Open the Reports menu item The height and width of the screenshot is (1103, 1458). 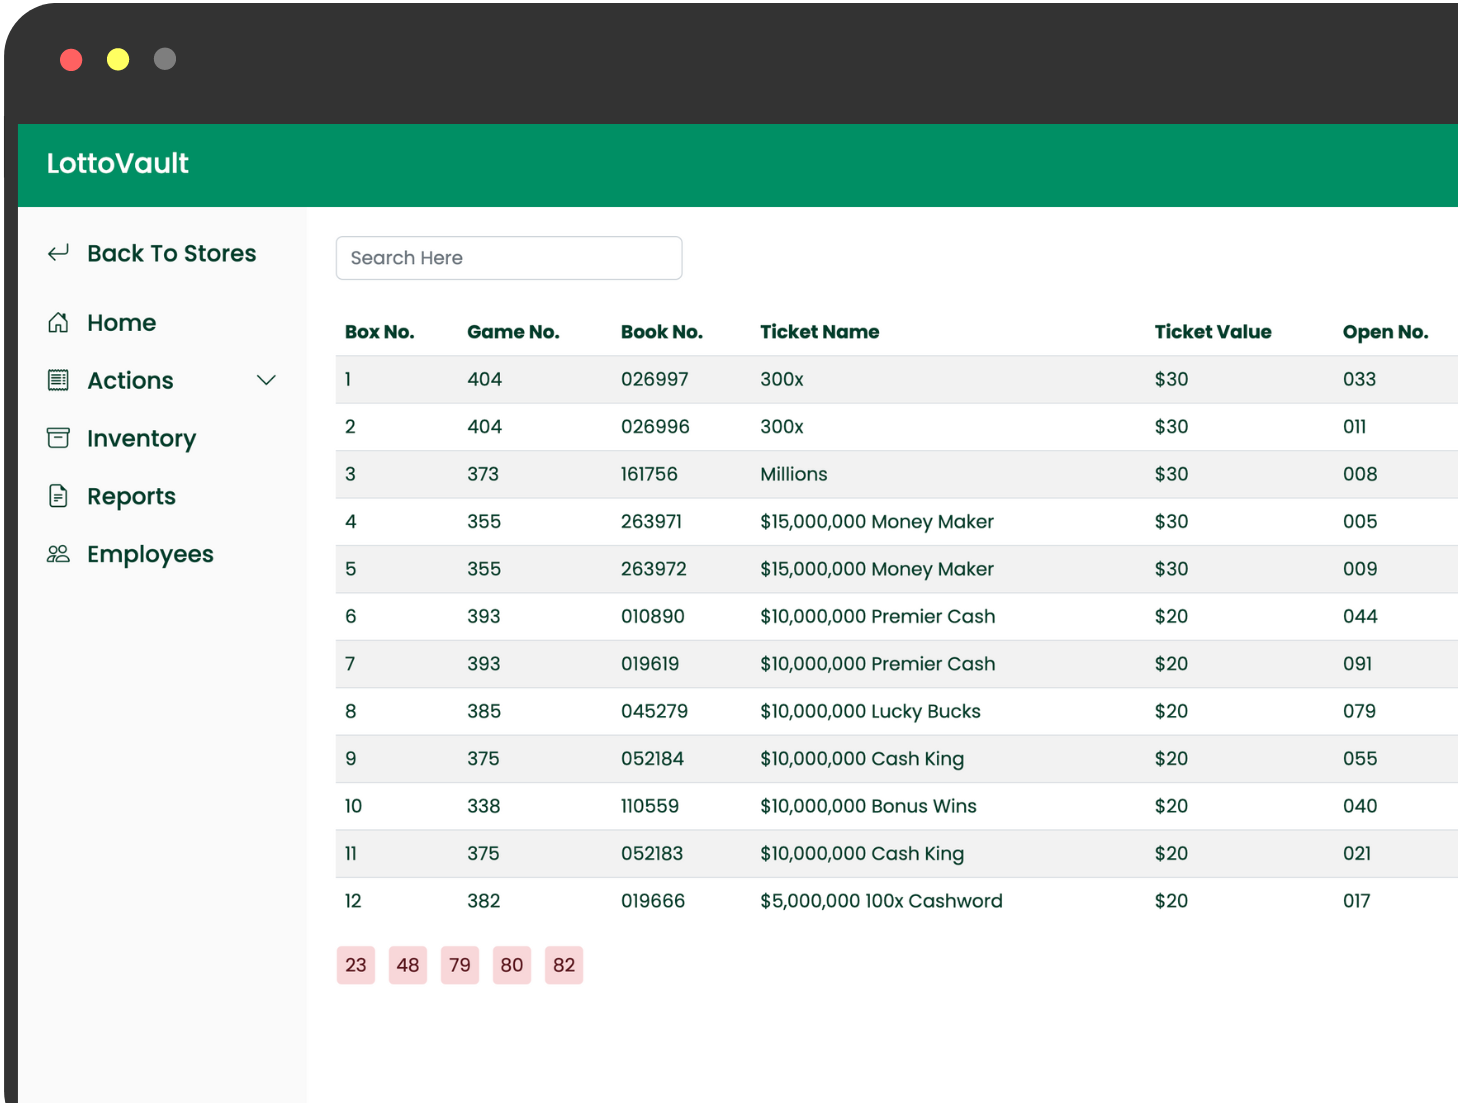(x=131, y=496)
